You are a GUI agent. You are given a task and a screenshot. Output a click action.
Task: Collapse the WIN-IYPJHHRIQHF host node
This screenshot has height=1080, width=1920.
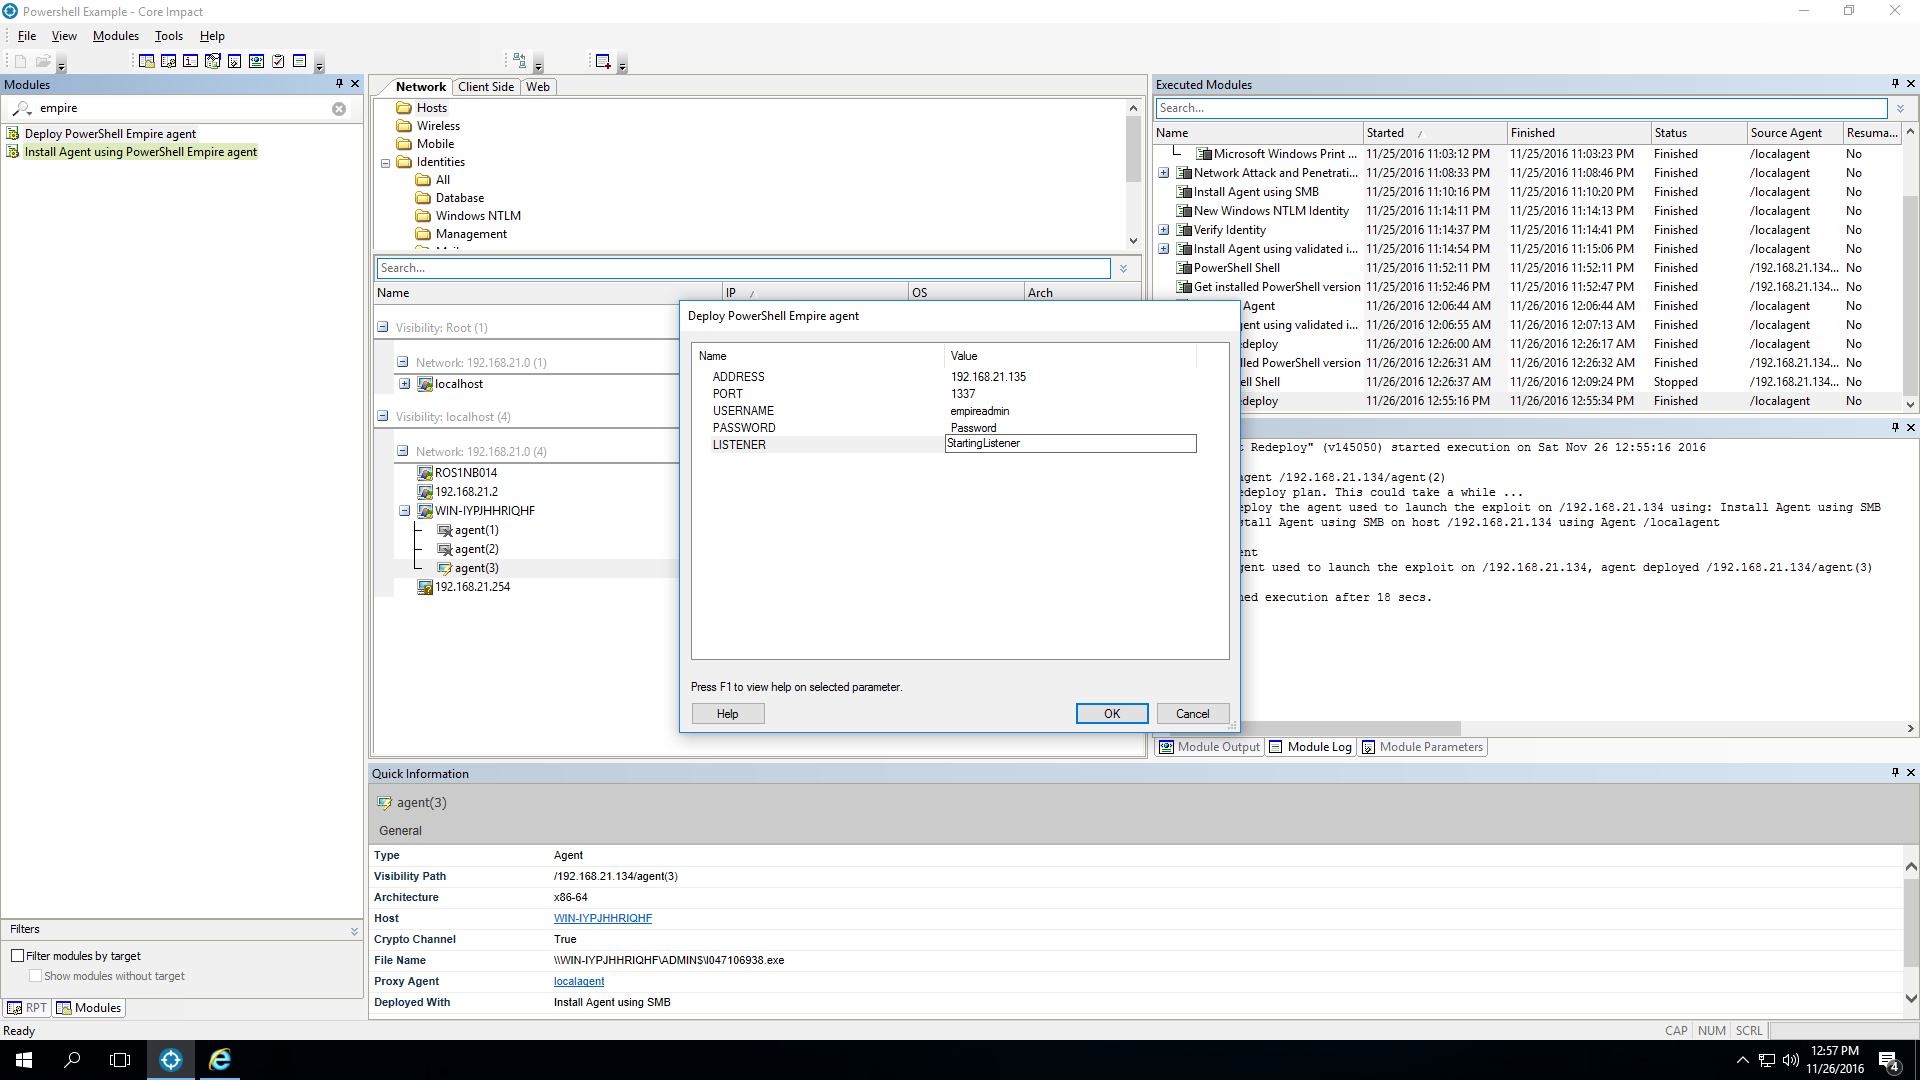pyautogui.click(x=404, y=511)
